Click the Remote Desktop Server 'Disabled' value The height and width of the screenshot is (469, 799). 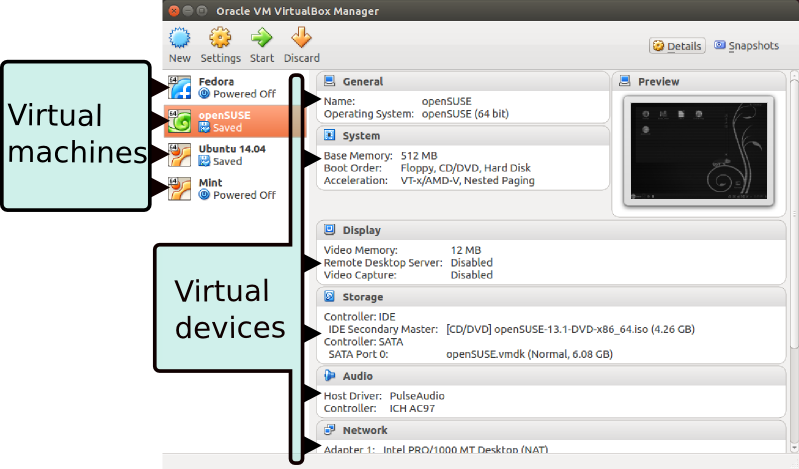point(471,263)
